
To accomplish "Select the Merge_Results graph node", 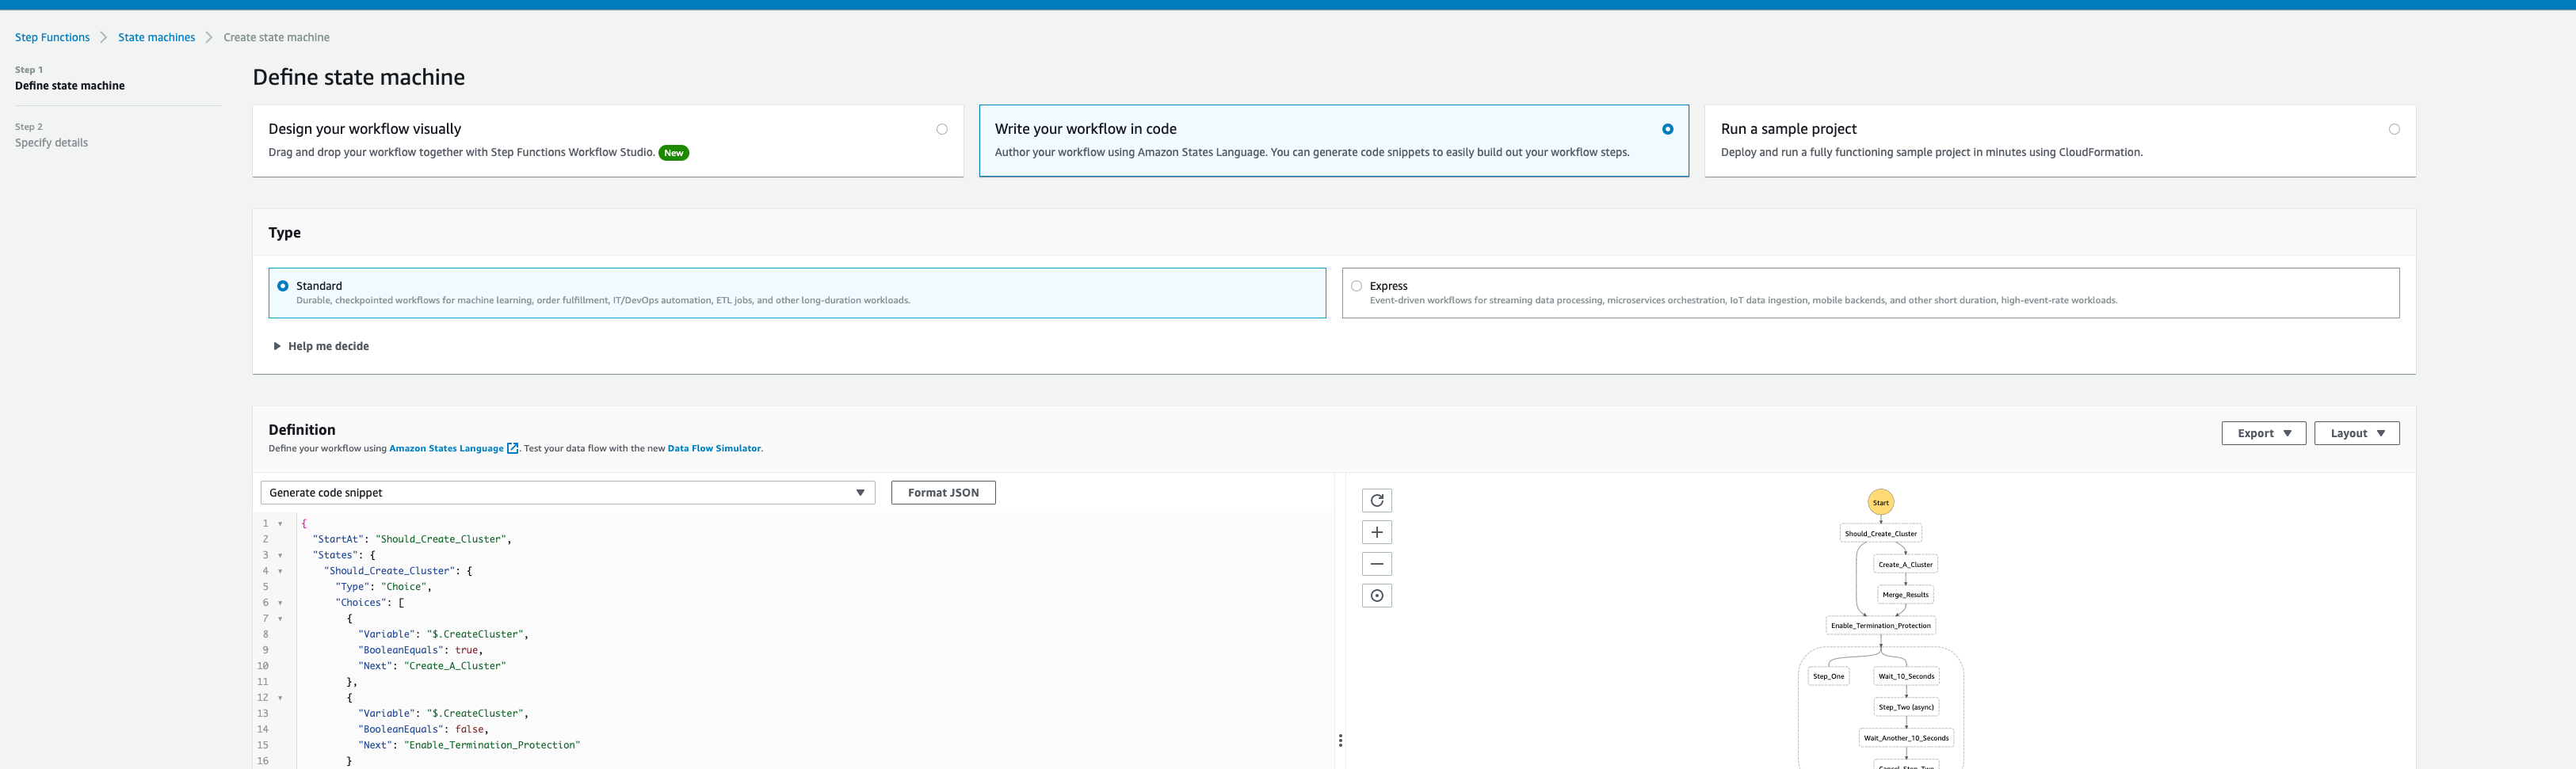I will coord(1905,594).
